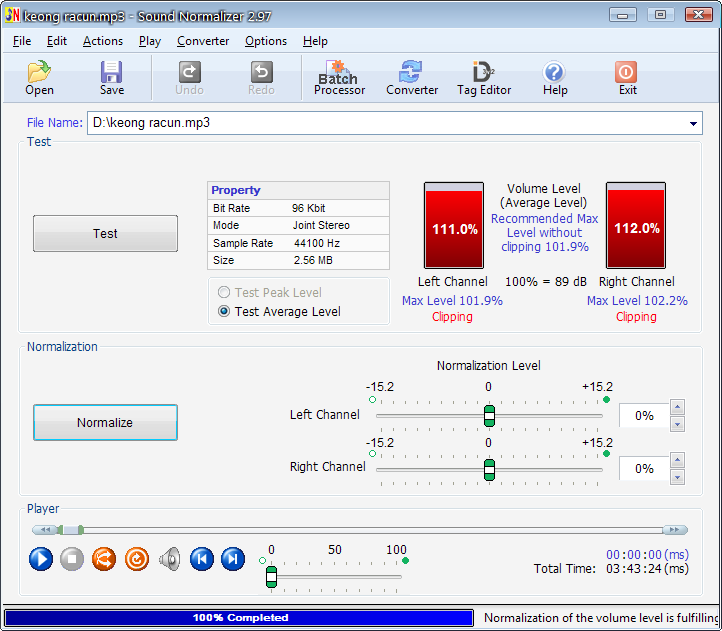The width and height of the screenshot is (722, 631).
Task: Click the Sample Rate 44100 Hz value
Action: pos(317,243)
